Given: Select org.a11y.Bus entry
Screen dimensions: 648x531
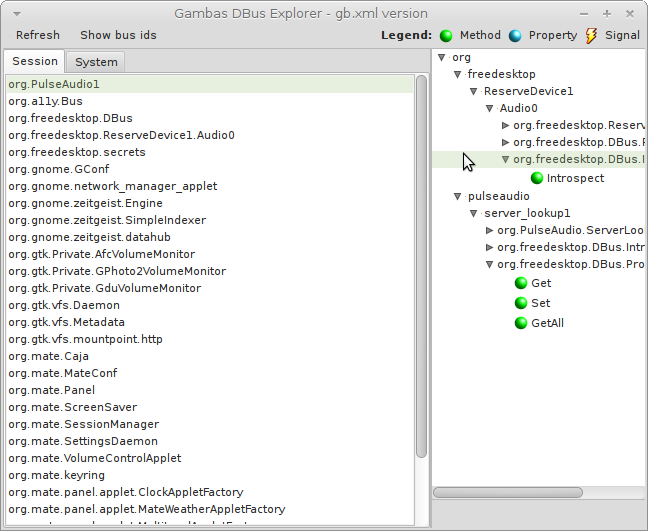Looking at the screenshot, I should pos(210,101).
